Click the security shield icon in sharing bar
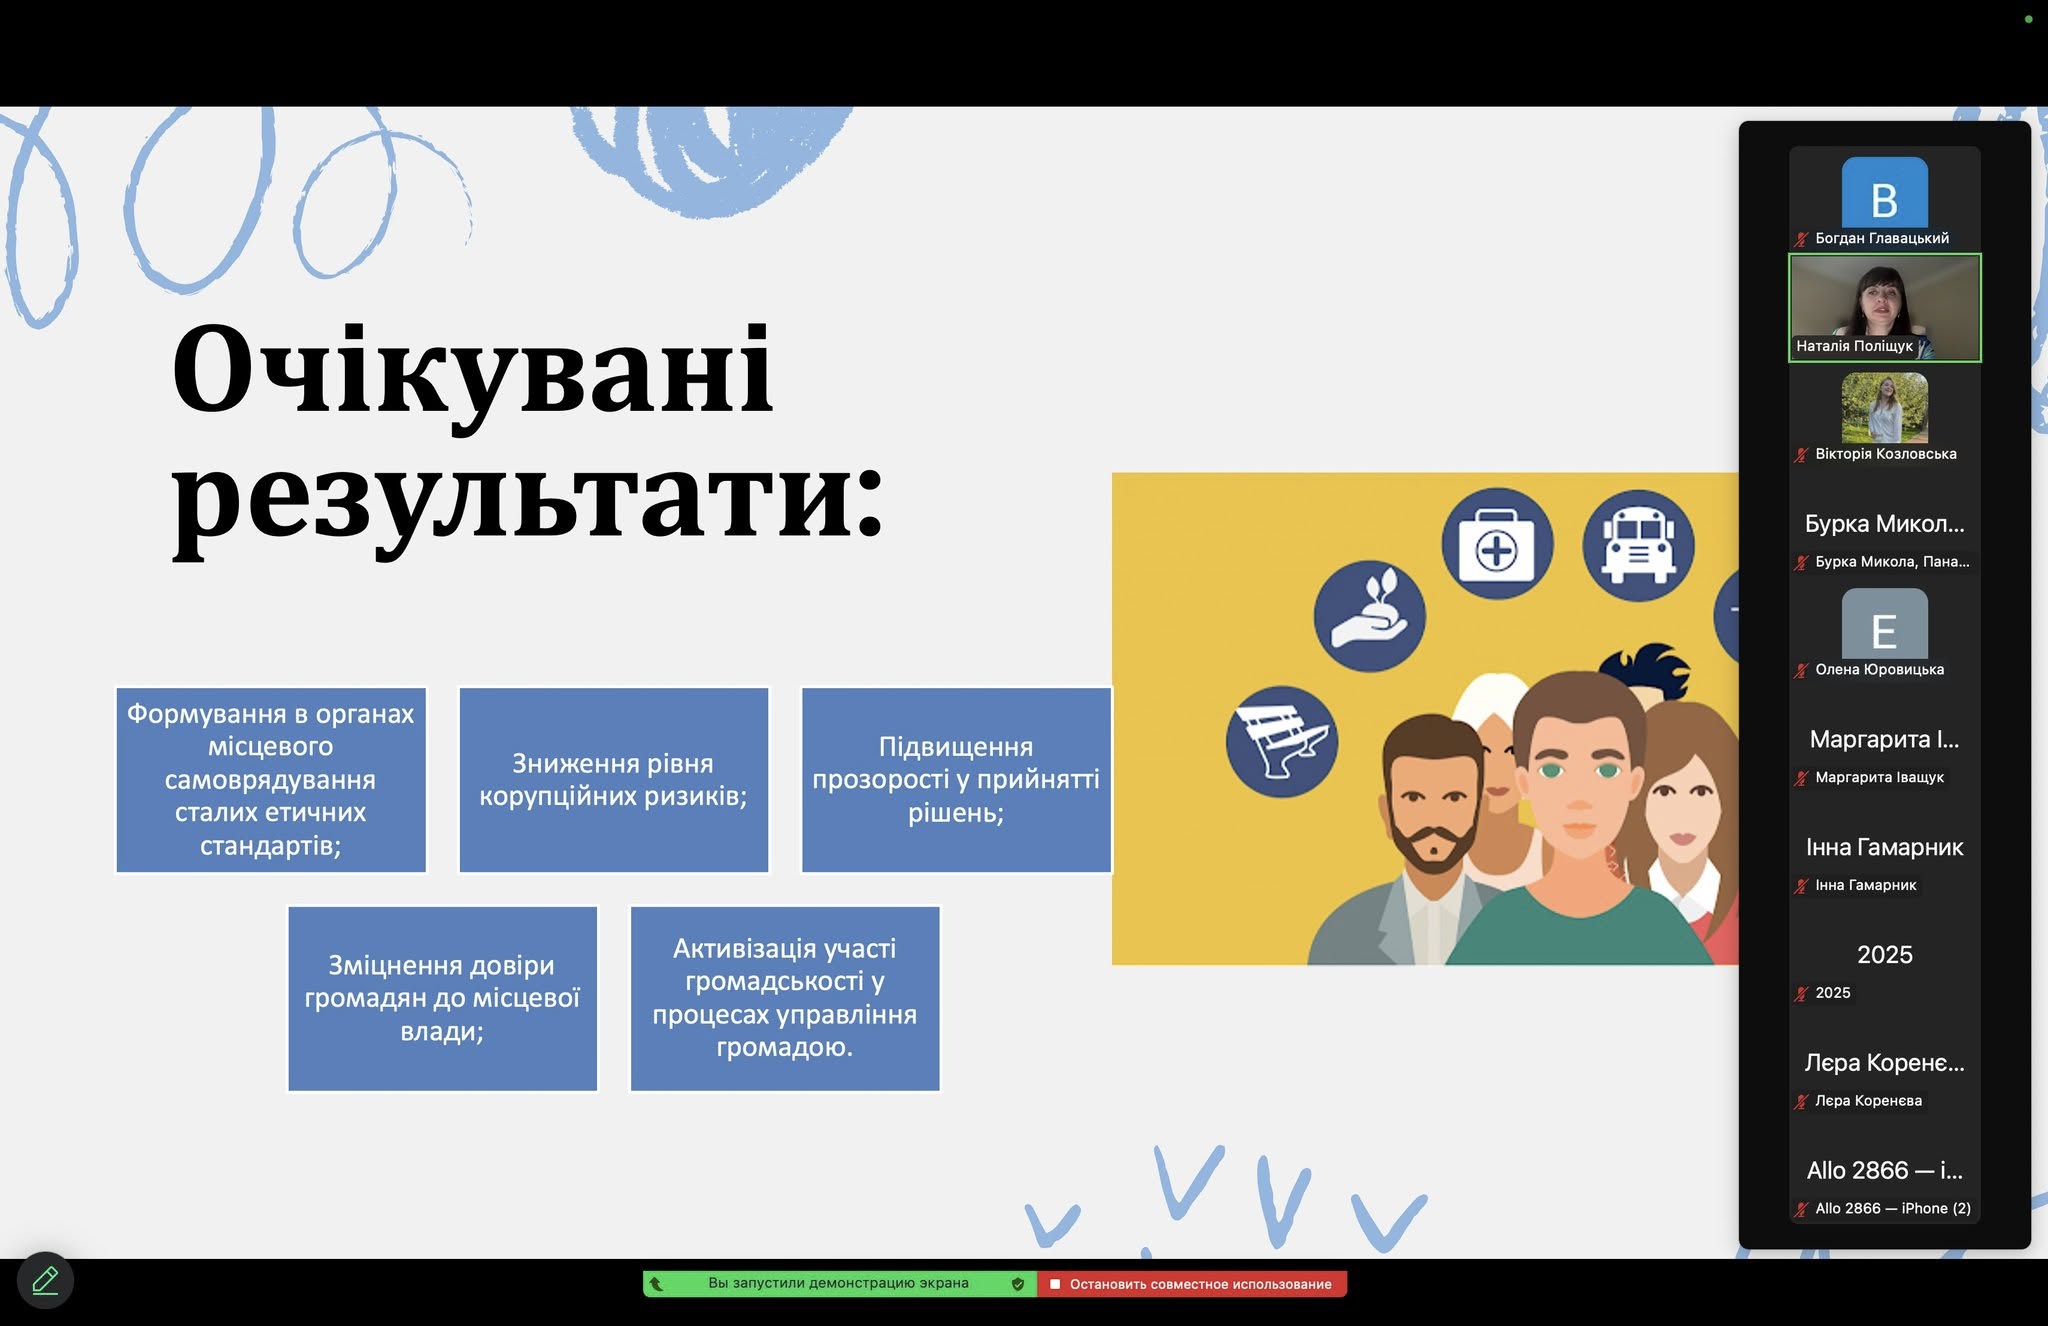This screenshot has height=1326, width=2048. click(x=1018, y=1284)
